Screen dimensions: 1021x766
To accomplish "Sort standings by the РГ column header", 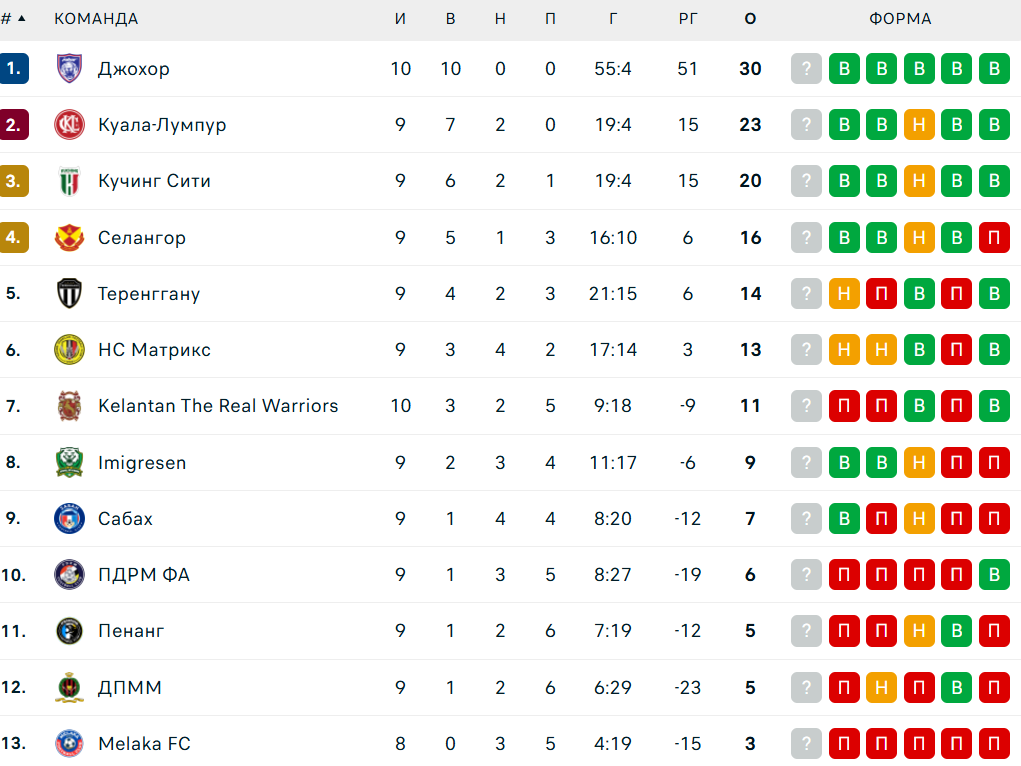I will coord(687,19).
